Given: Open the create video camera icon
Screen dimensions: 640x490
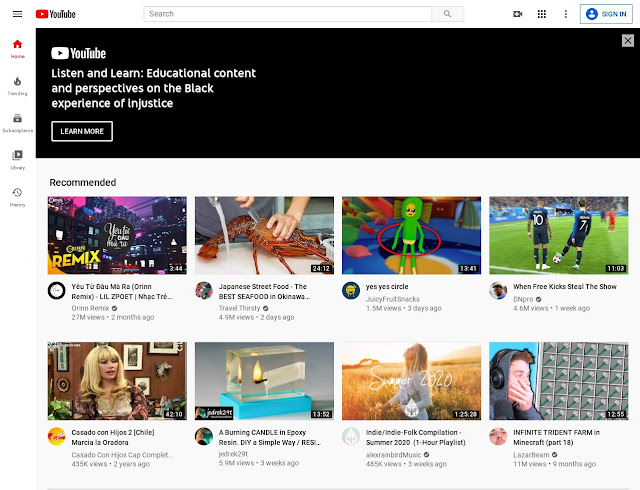Looking at the screenshot, I should tap(518, 14).
